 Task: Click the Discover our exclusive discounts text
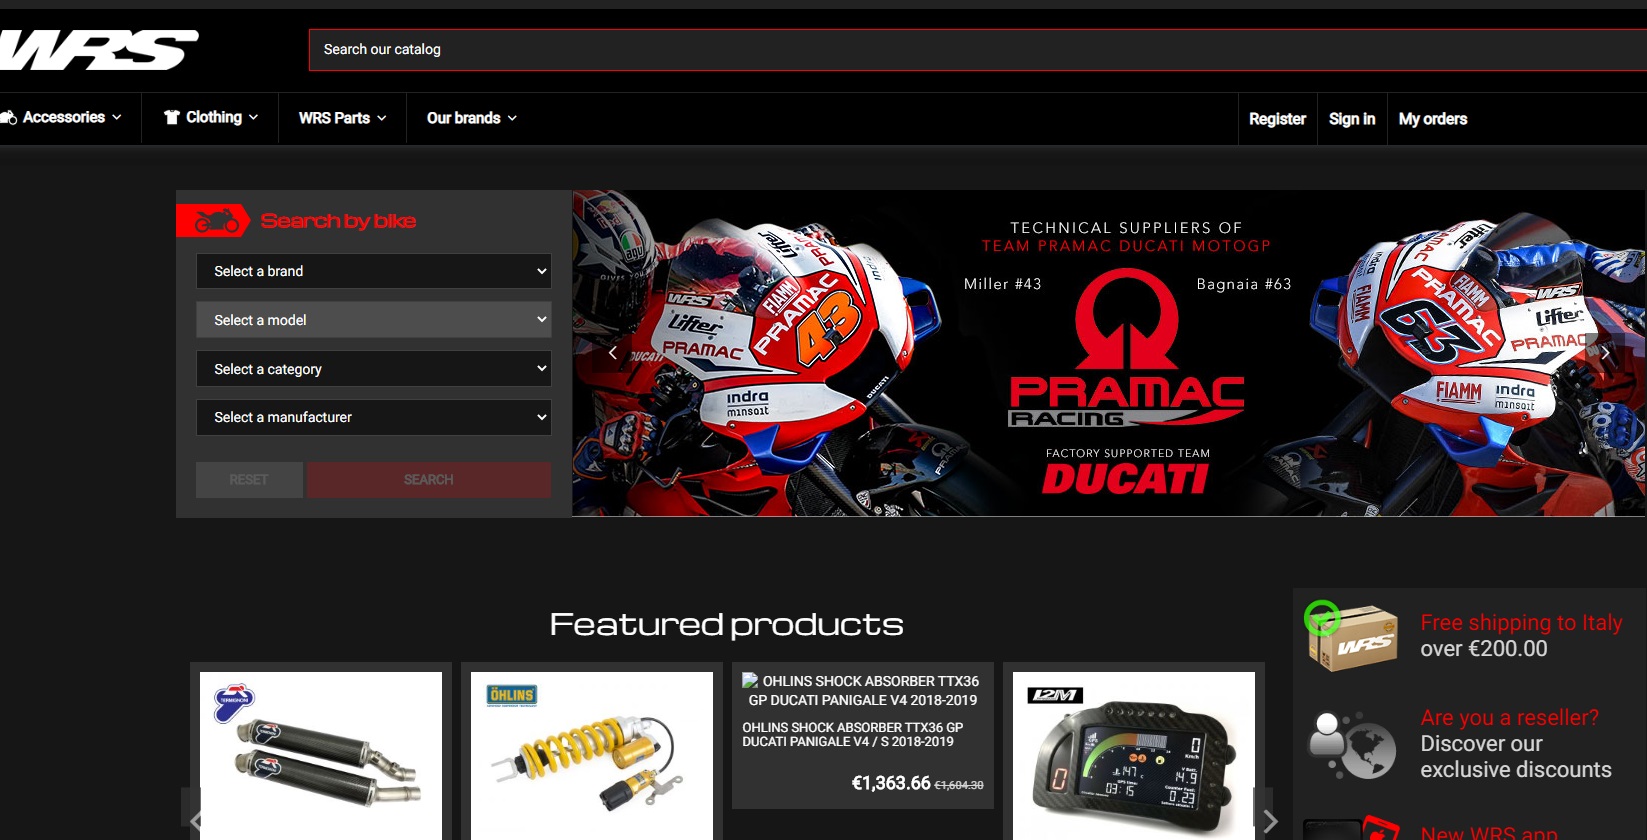pyautogui.click(x=1516, y=757)
